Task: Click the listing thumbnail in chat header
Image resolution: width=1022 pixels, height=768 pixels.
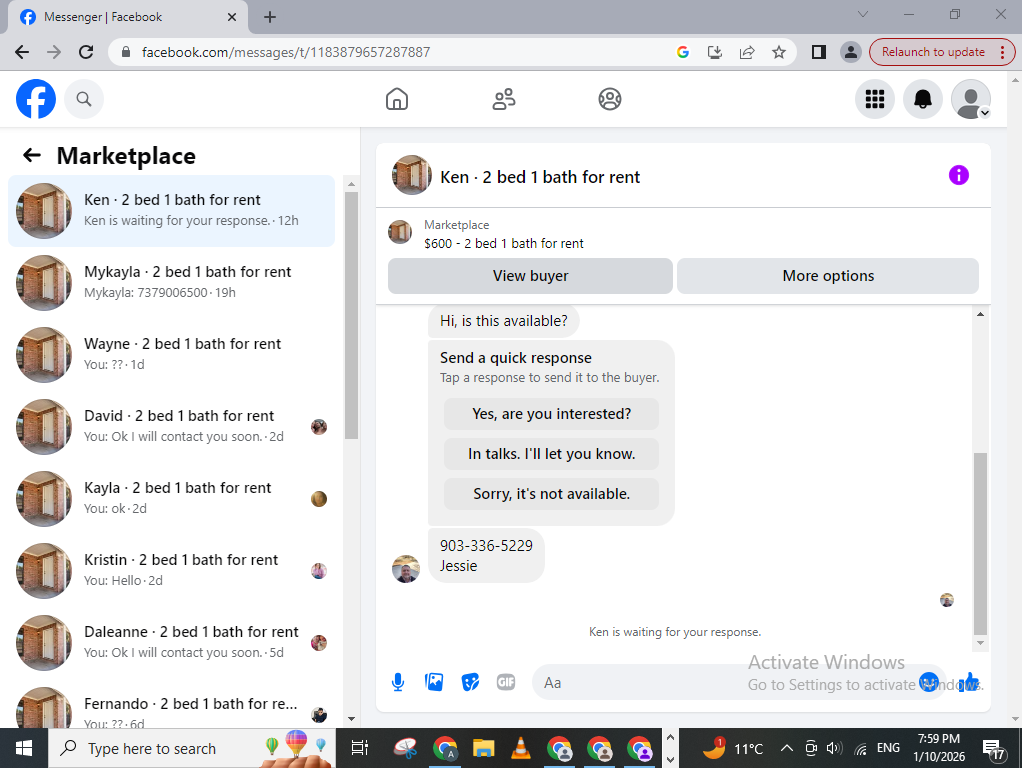Action: click(x=411, y=175)
